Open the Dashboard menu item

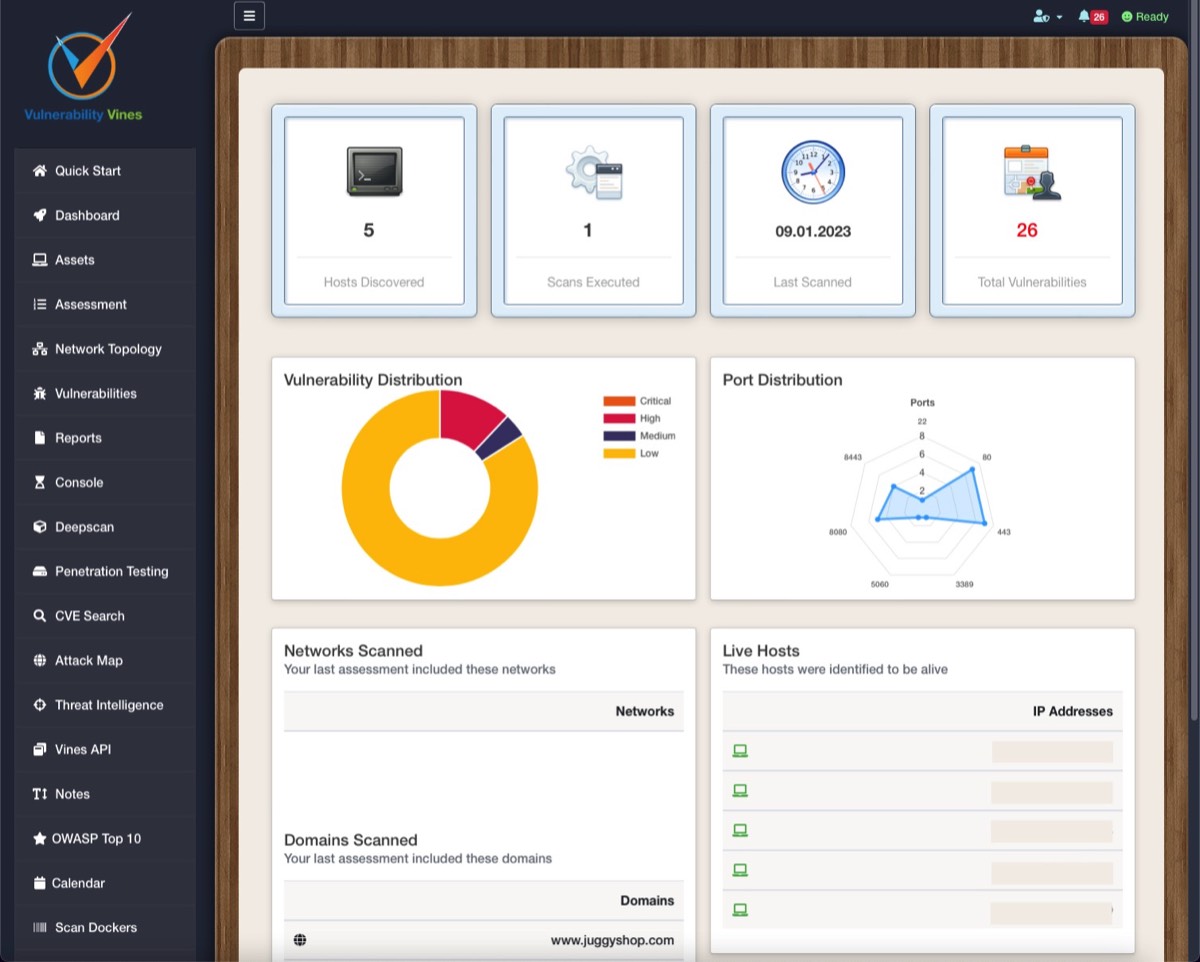(87, 215)
